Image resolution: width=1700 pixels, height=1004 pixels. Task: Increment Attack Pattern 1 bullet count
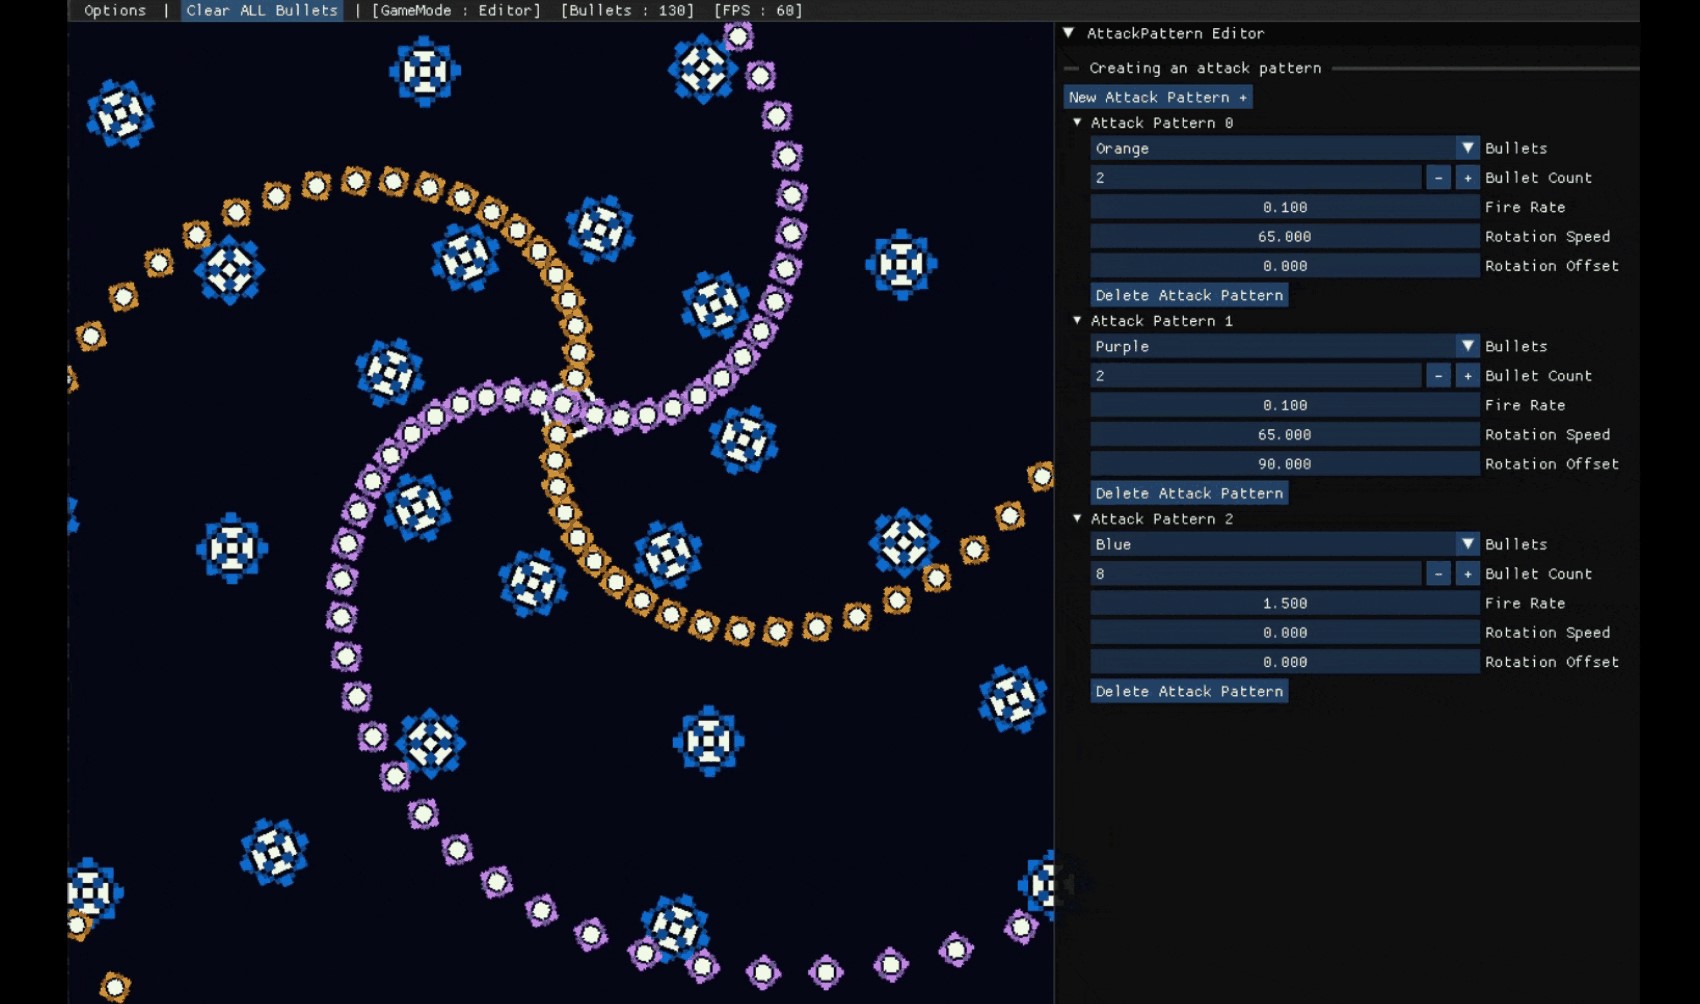(1467, 376)
